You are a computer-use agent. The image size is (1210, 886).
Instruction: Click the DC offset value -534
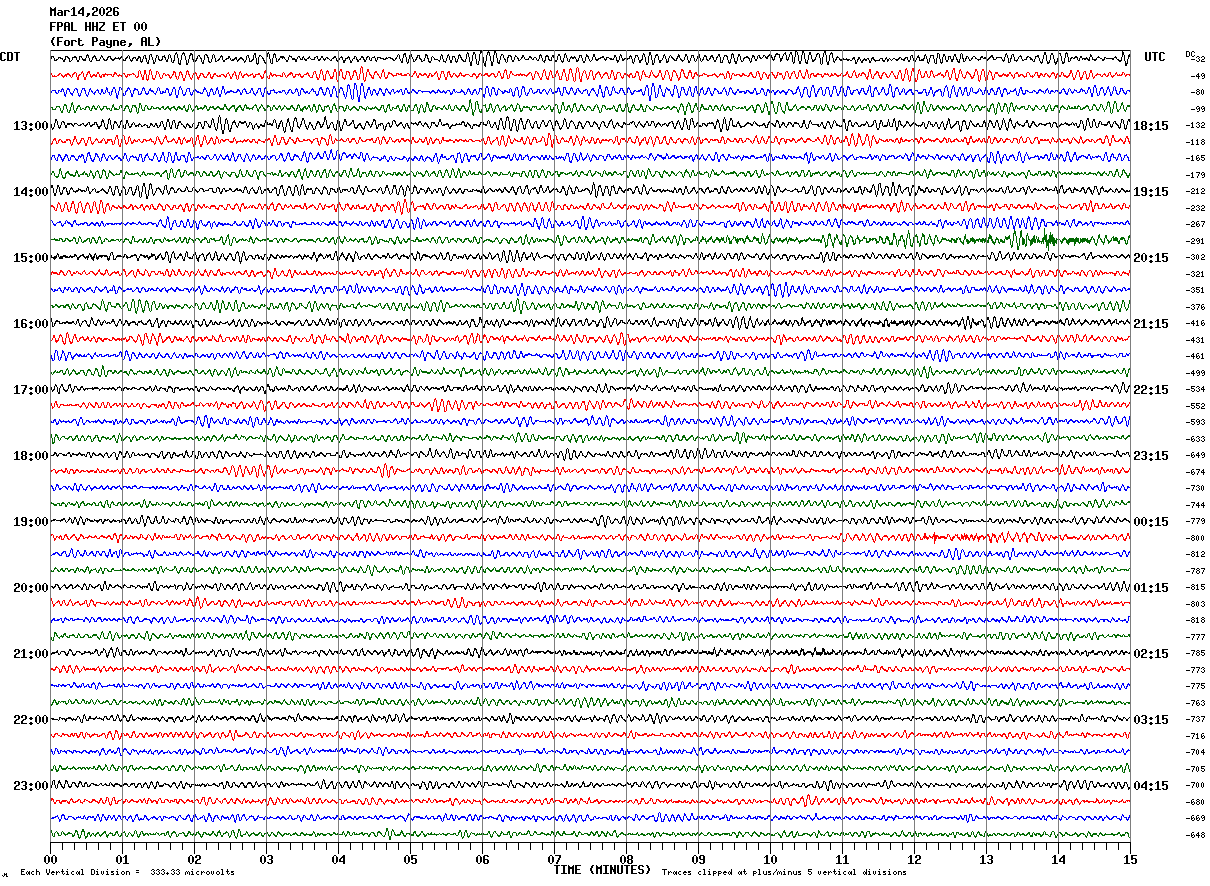pyautogui.click(x=1195, y=390)
